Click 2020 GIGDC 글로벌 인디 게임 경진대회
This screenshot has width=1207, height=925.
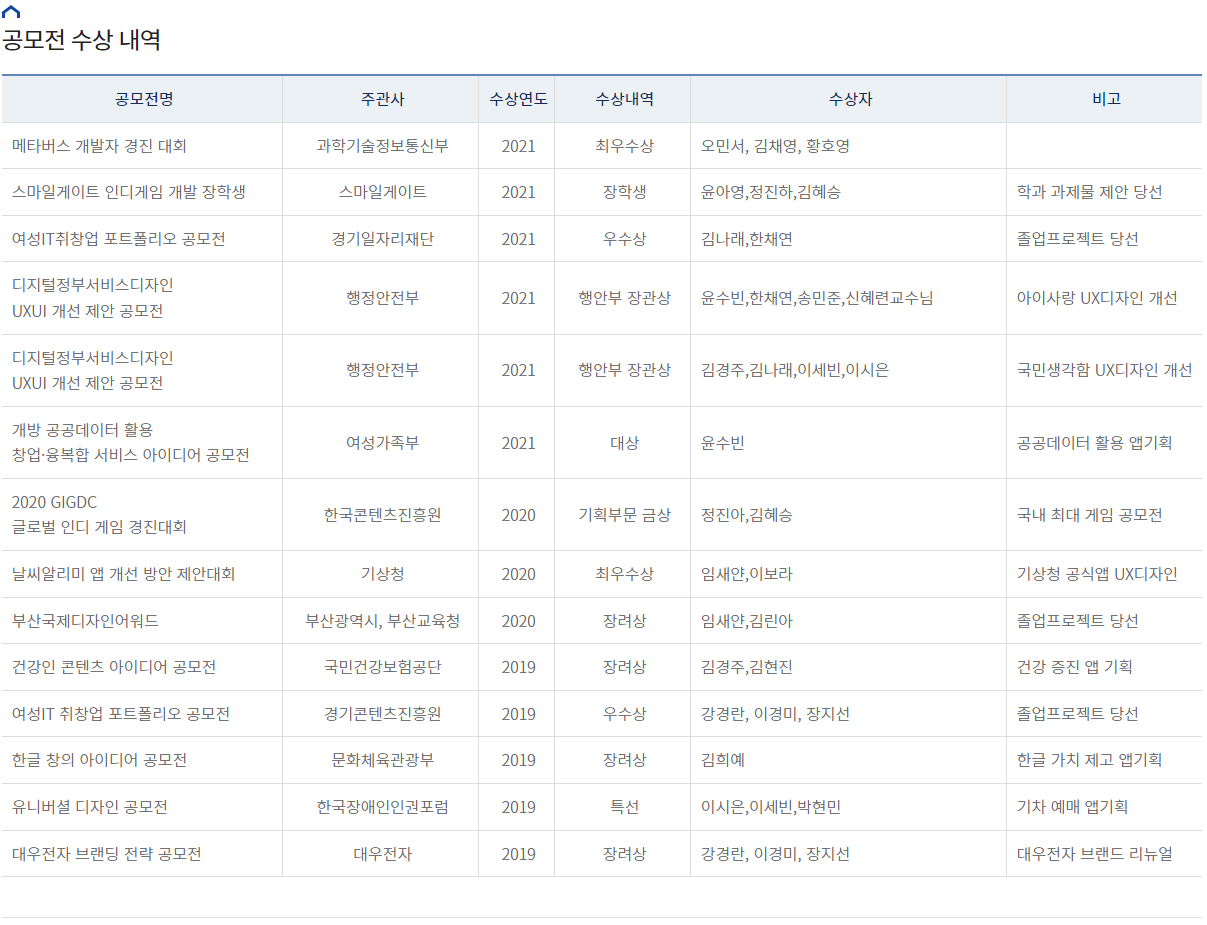[x=99, y=514]
